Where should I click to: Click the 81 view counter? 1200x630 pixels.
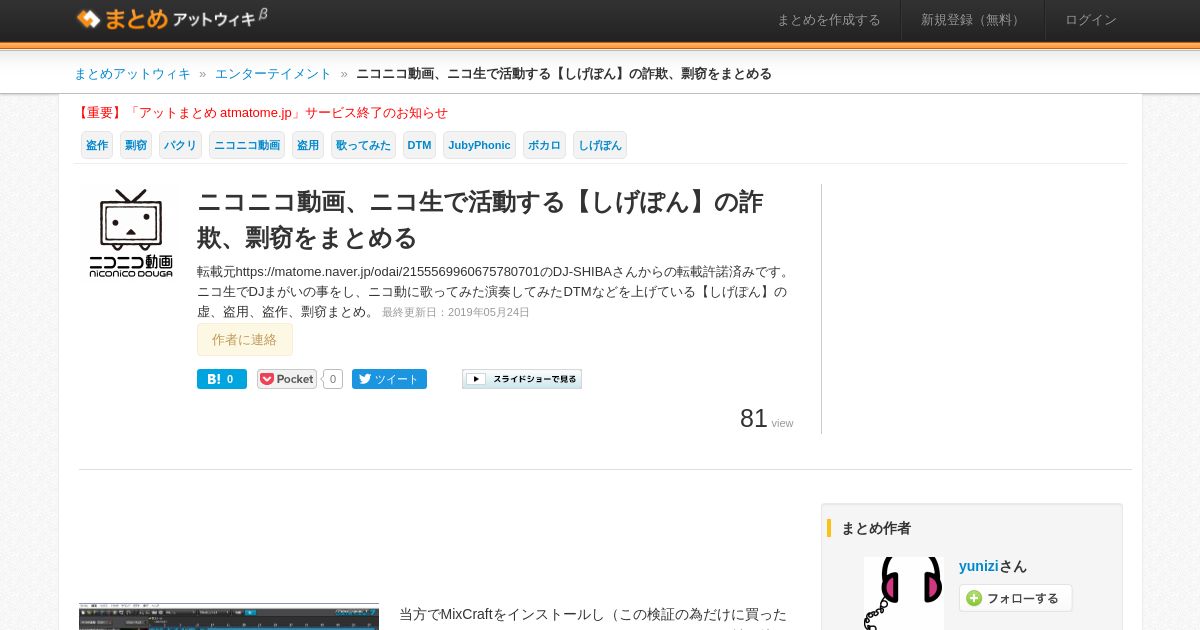[766, 419]
